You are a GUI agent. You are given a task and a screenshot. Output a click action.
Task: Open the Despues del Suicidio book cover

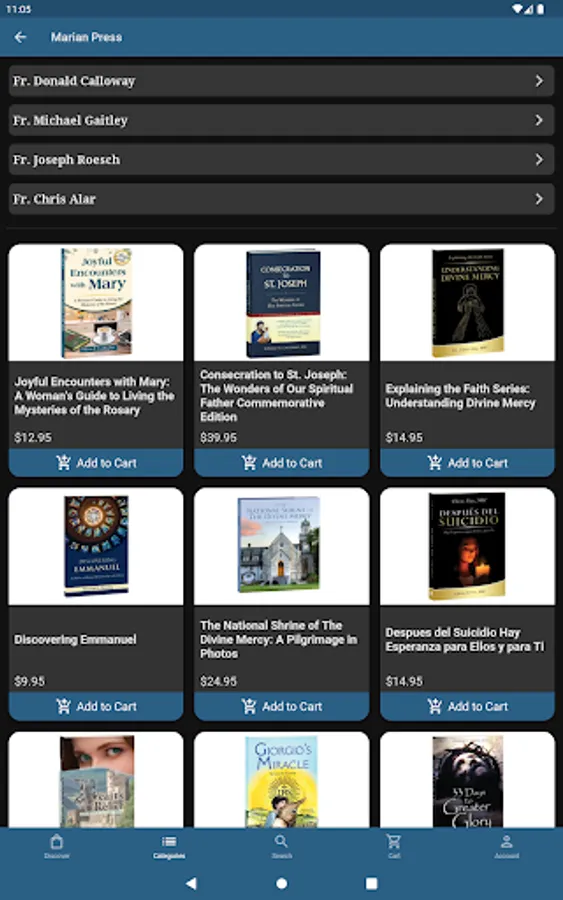(467, 546)
